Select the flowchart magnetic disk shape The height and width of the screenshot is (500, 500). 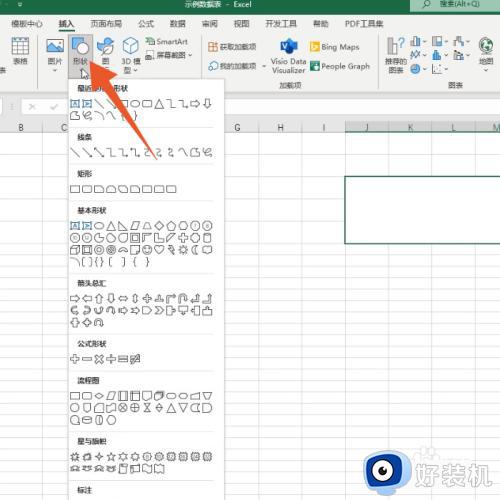pyautogui.click(x=87, y=420)
